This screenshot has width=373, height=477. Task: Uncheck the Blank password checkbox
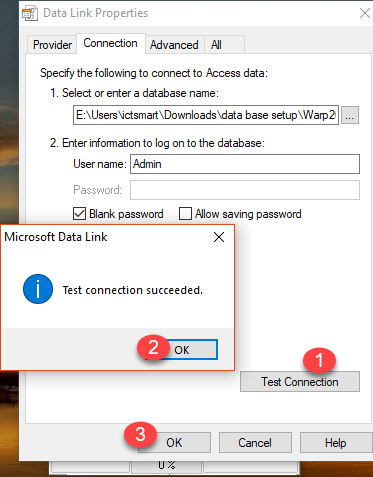click(79, 214)
